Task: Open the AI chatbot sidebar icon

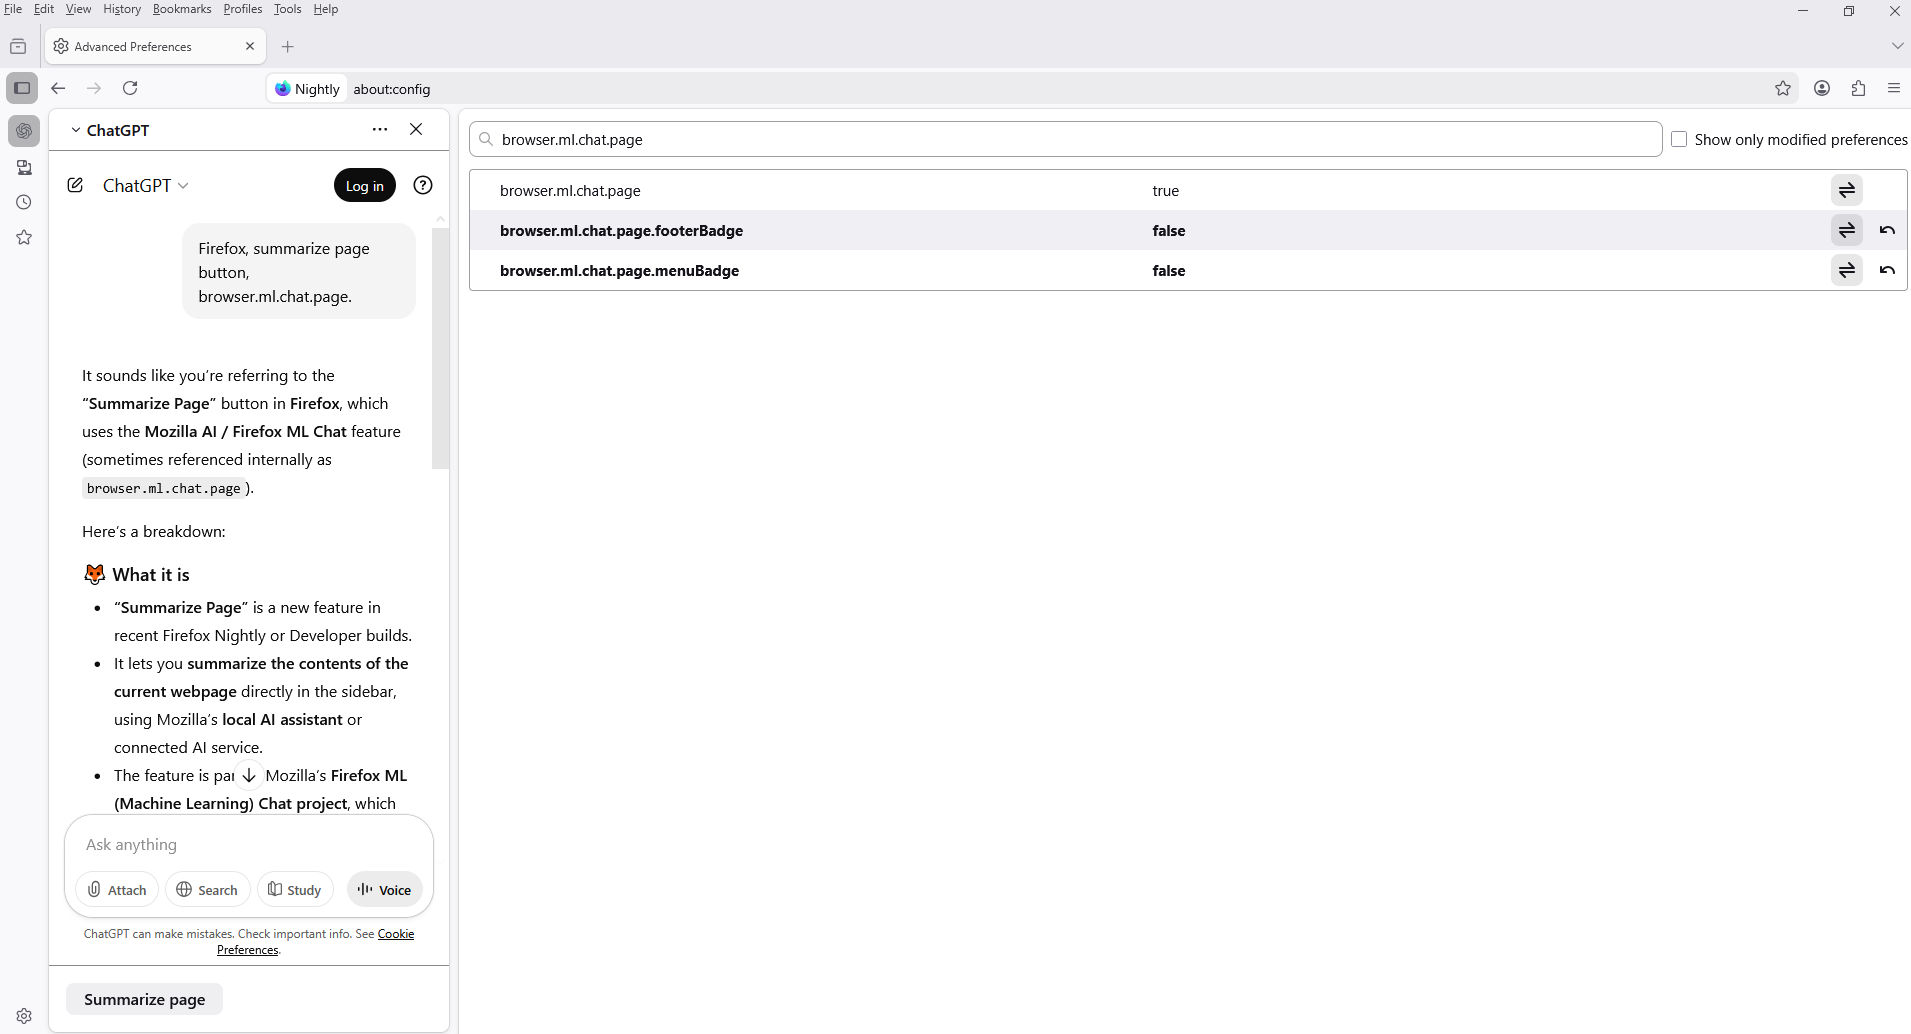Action: (x=24, y=131)
